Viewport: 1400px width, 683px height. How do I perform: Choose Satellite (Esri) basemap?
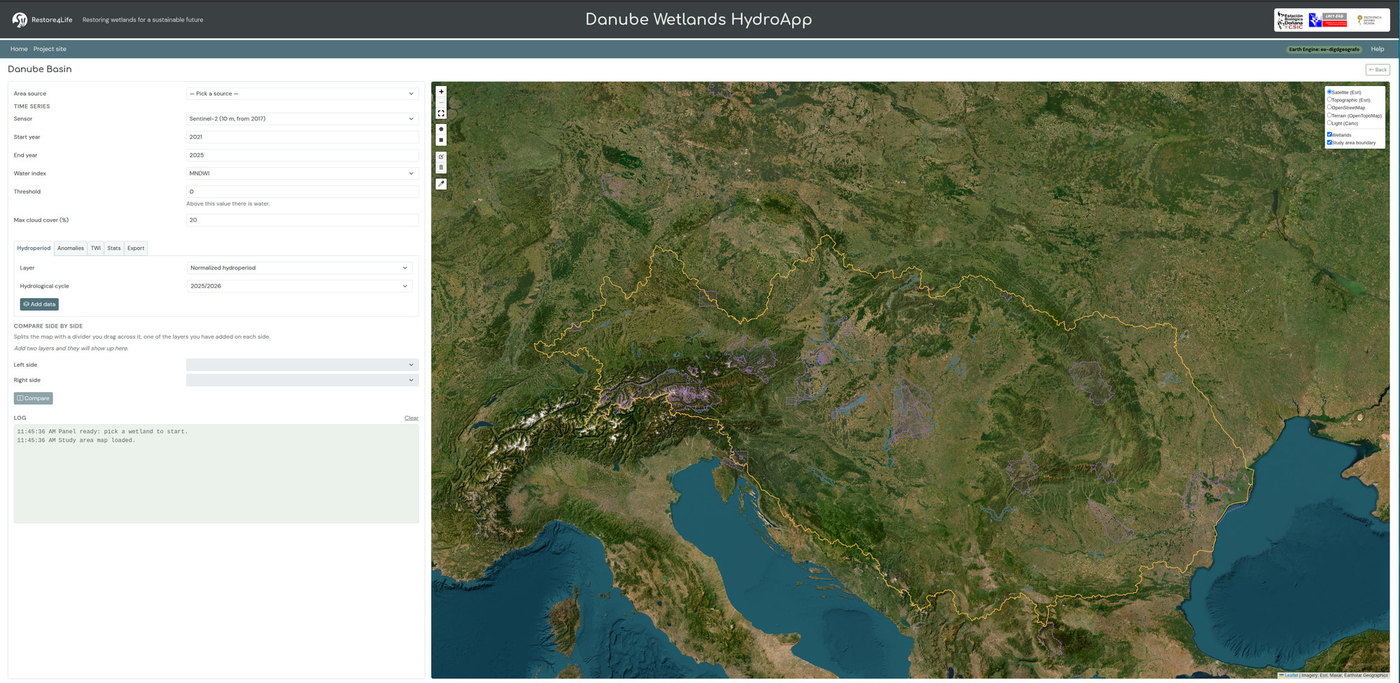click(1329, 92)
